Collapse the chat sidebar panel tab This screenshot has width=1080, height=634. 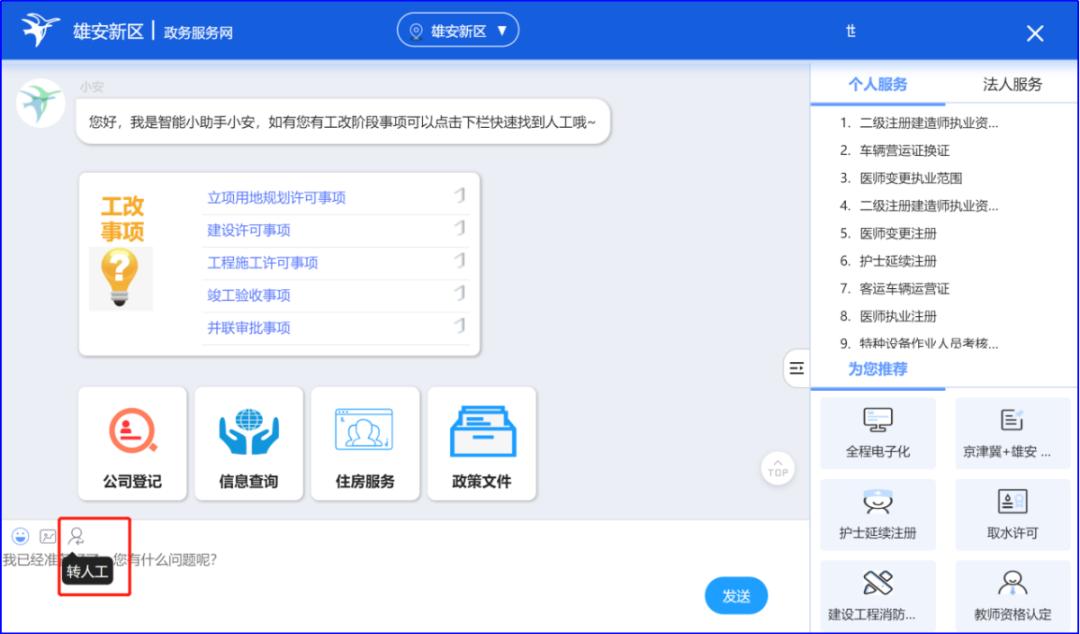coord(795,368)
